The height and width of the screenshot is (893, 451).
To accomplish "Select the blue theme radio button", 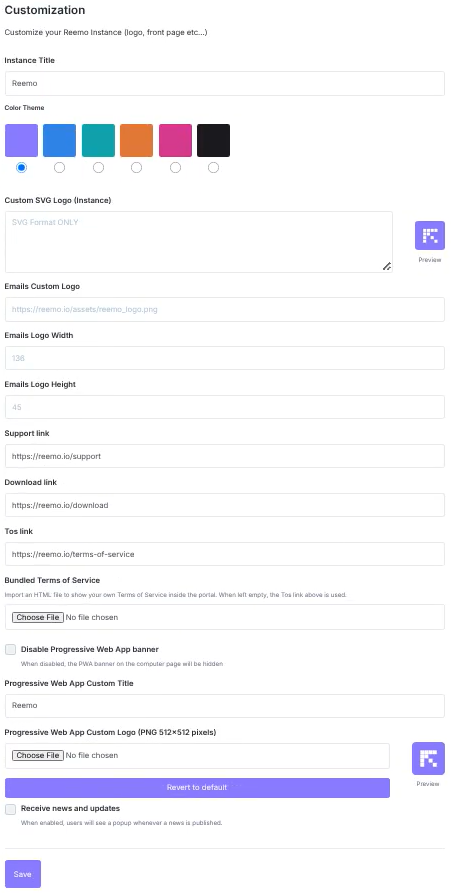I will [x=59, y=167].
